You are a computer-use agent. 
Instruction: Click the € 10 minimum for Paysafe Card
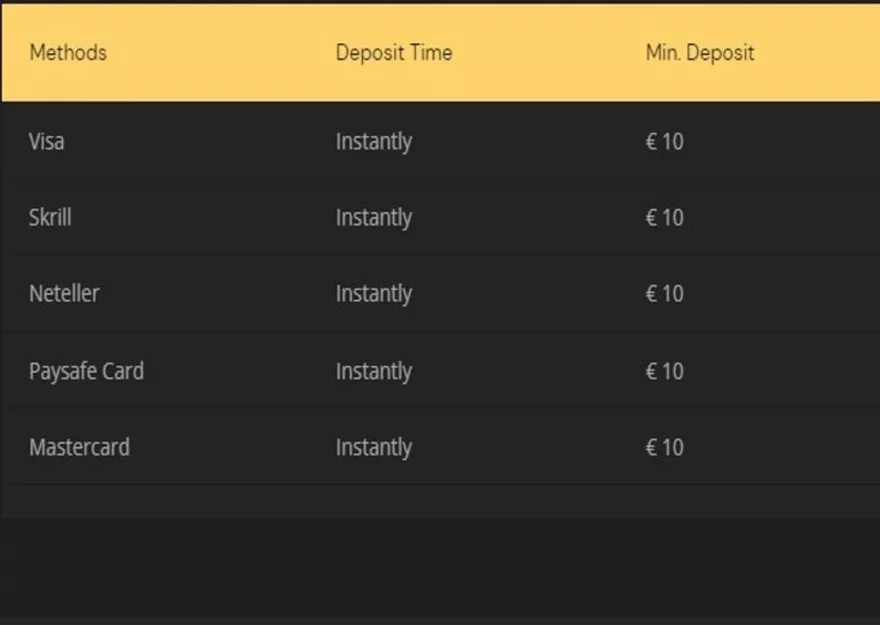665,371
